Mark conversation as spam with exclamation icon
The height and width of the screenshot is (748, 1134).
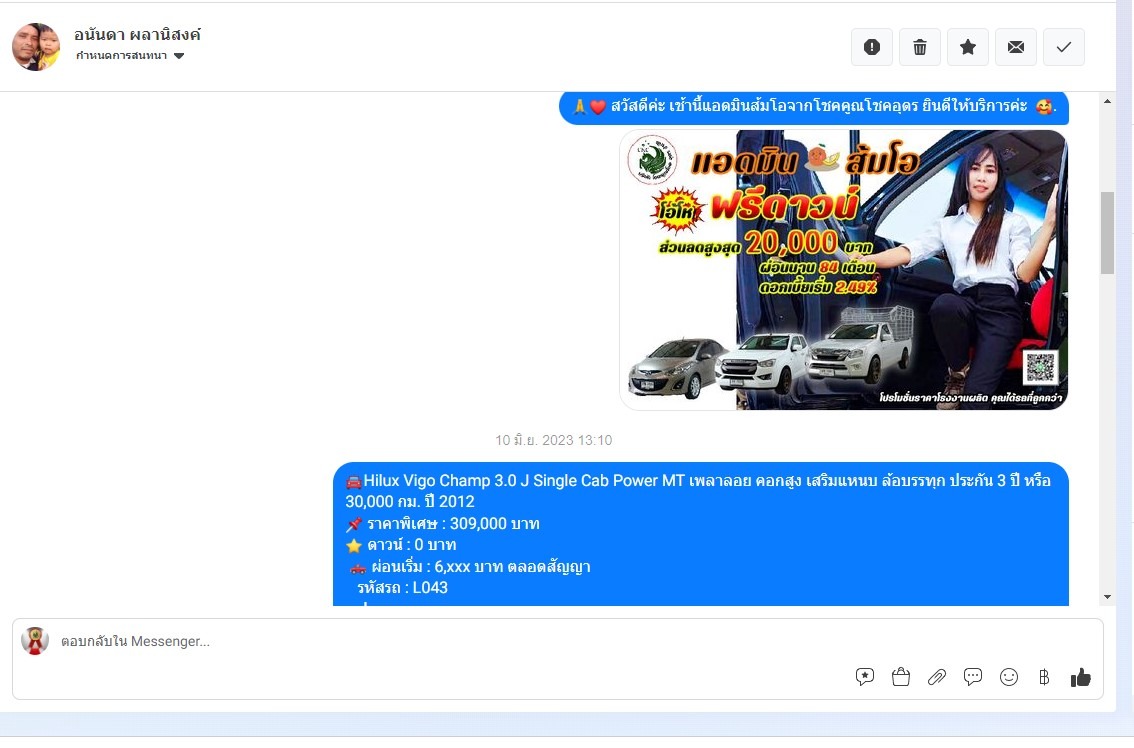pos(872,47)
